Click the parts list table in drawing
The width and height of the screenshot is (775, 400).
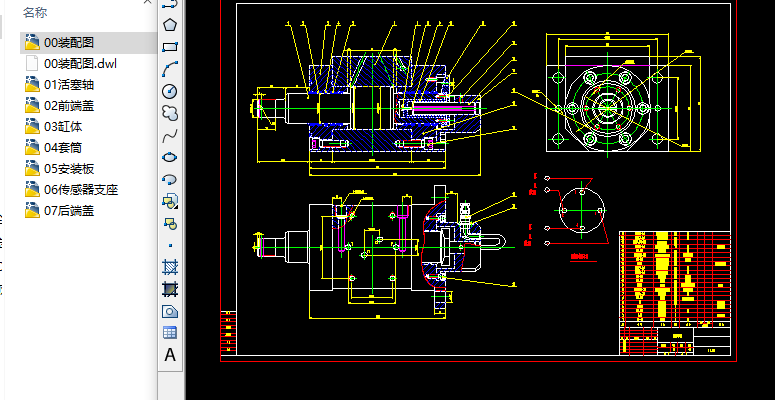[675, 277]
